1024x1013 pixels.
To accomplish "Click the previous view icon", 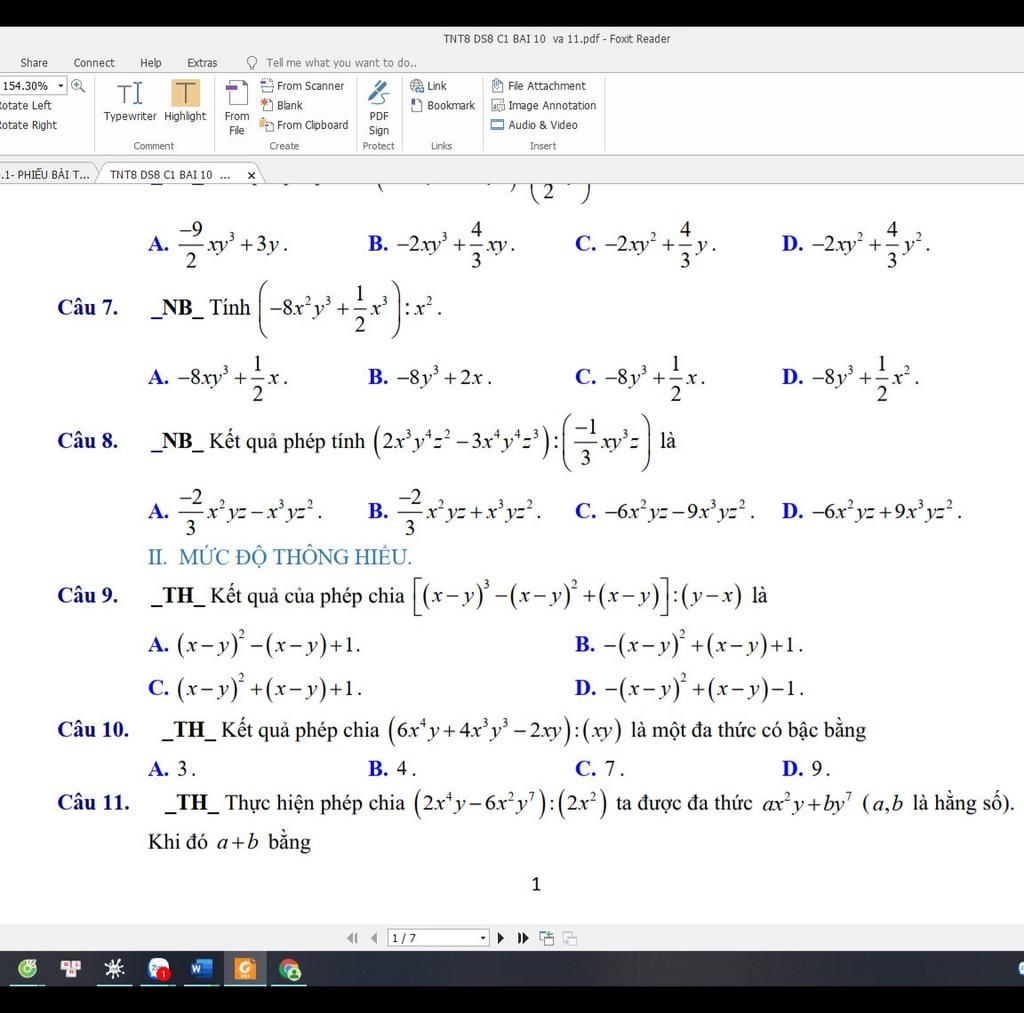I will 547,938.
